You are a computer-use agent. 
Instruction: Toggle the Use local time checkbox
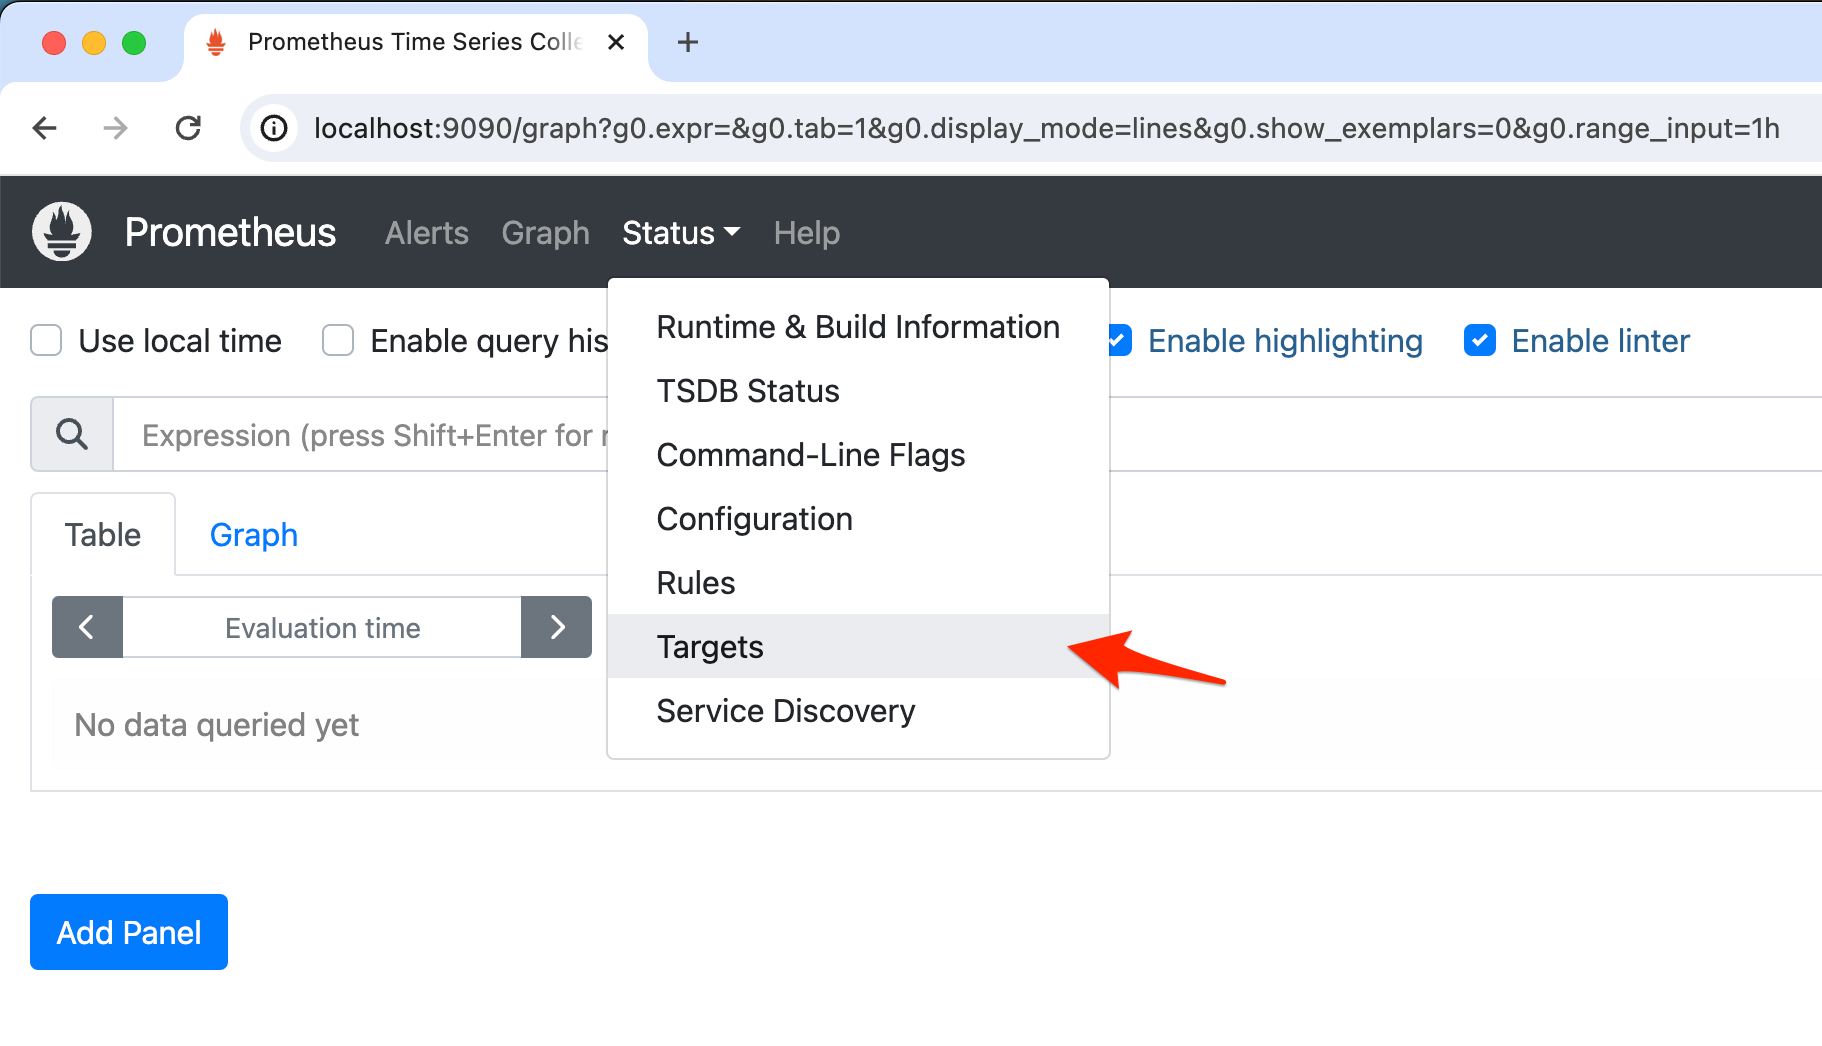[46, 340]
